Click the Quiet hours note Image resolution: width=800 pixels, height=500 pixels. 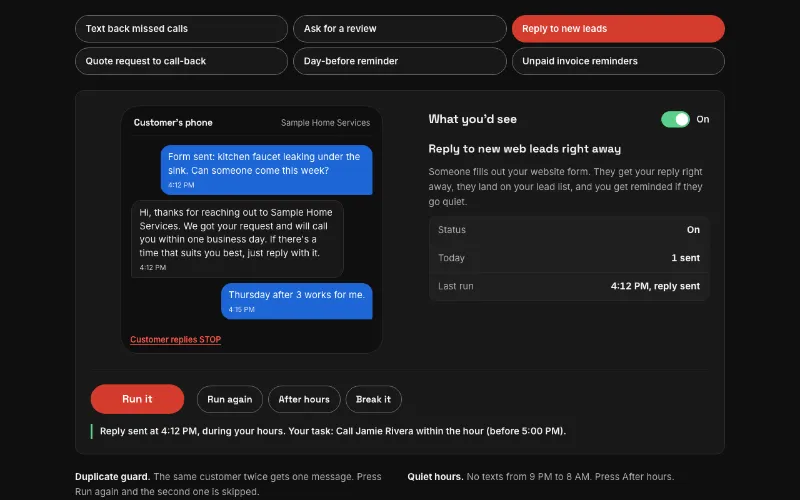pos(541,477)
